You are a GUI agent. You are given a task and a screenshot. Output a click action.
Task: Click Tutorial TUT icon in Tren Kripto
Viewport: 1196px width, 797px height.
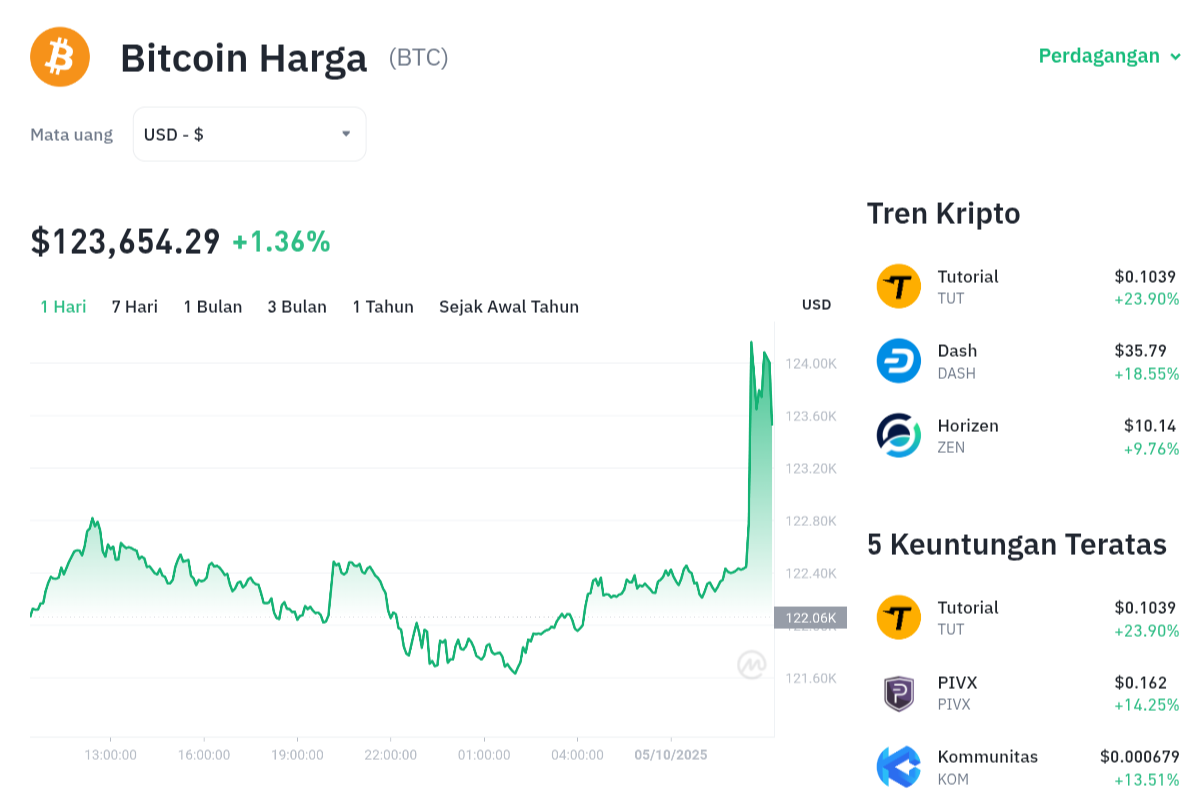(898, 286)
